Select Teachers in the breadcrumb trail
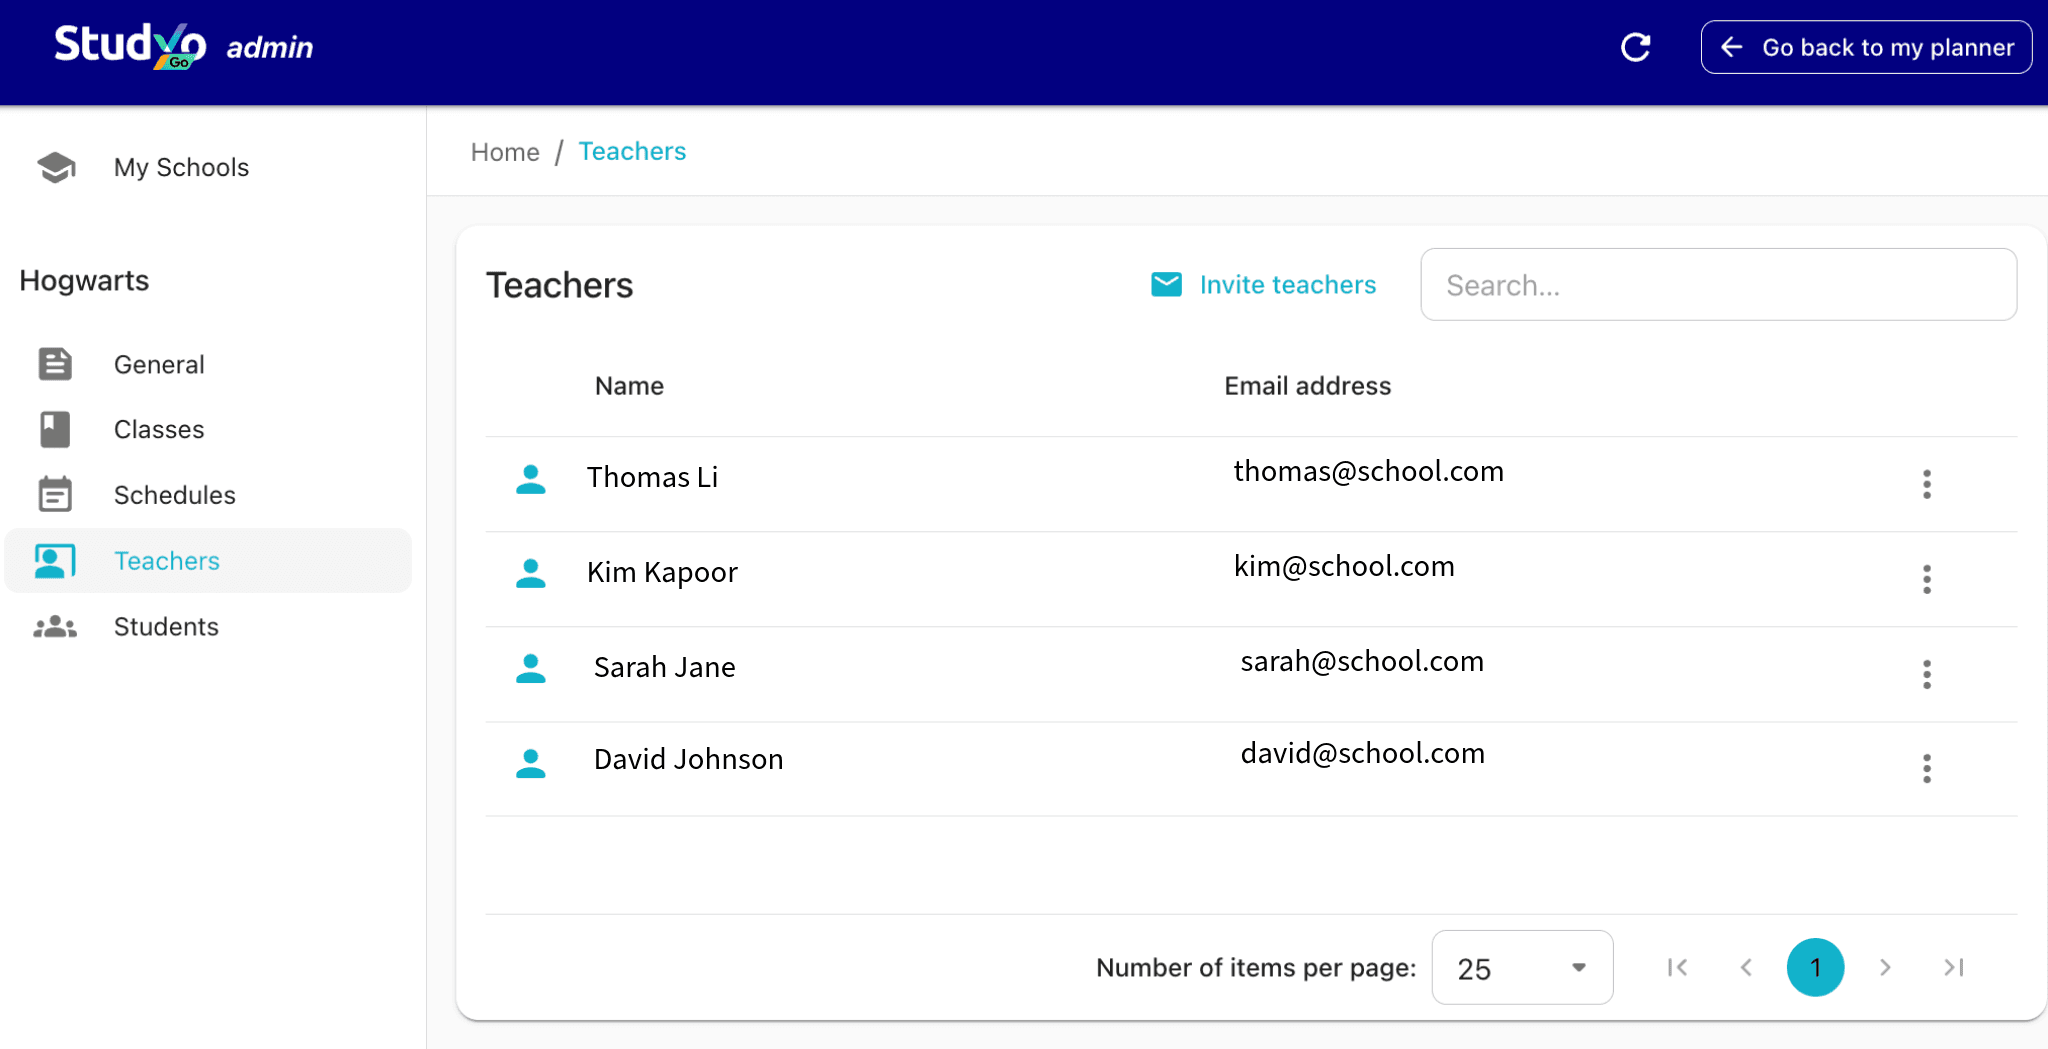Viewport: 2048px width, 1049px height. [632, 151]
